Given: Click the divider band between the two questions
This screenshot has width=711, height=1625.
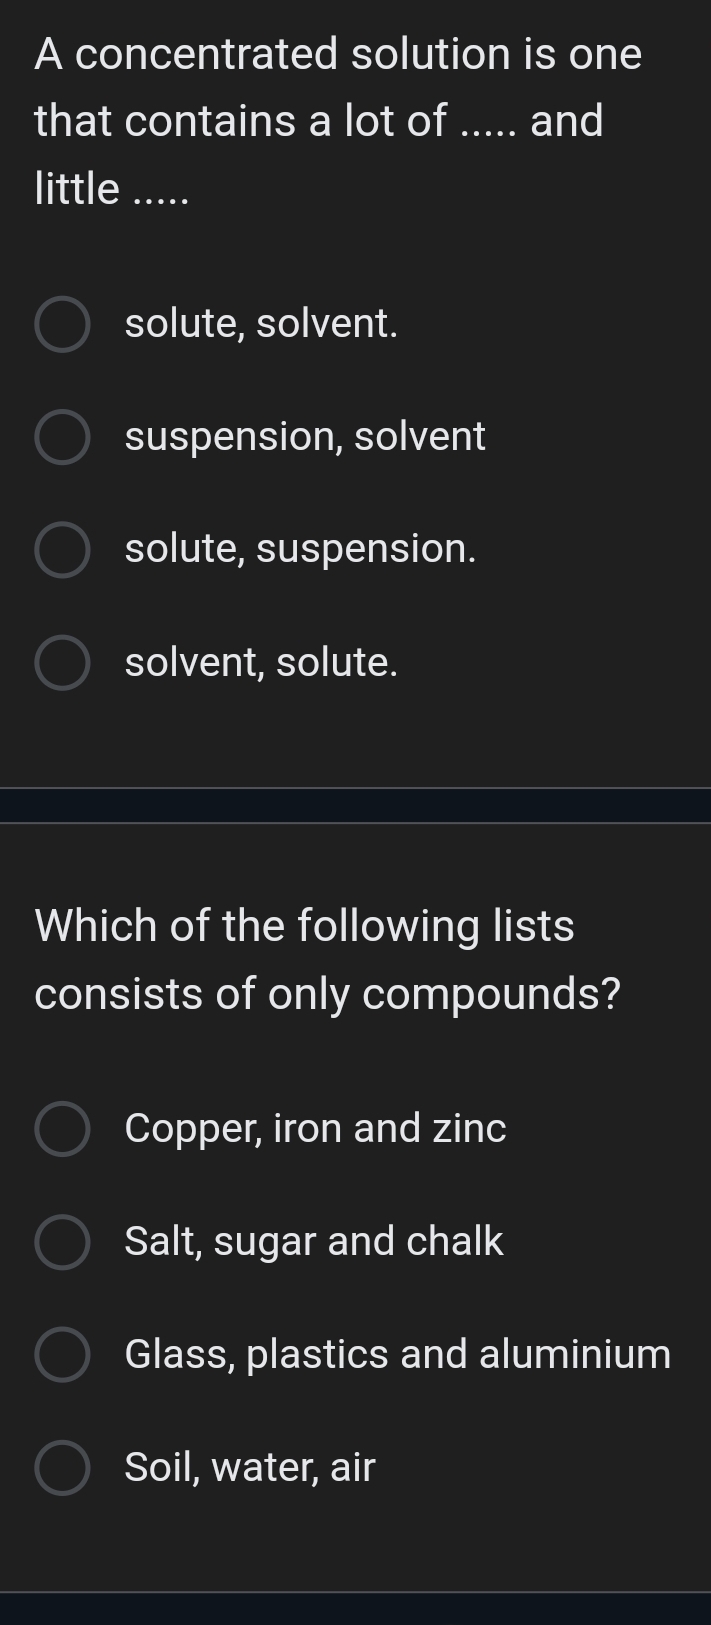Looking at the screenshot, I should [355, 805].
